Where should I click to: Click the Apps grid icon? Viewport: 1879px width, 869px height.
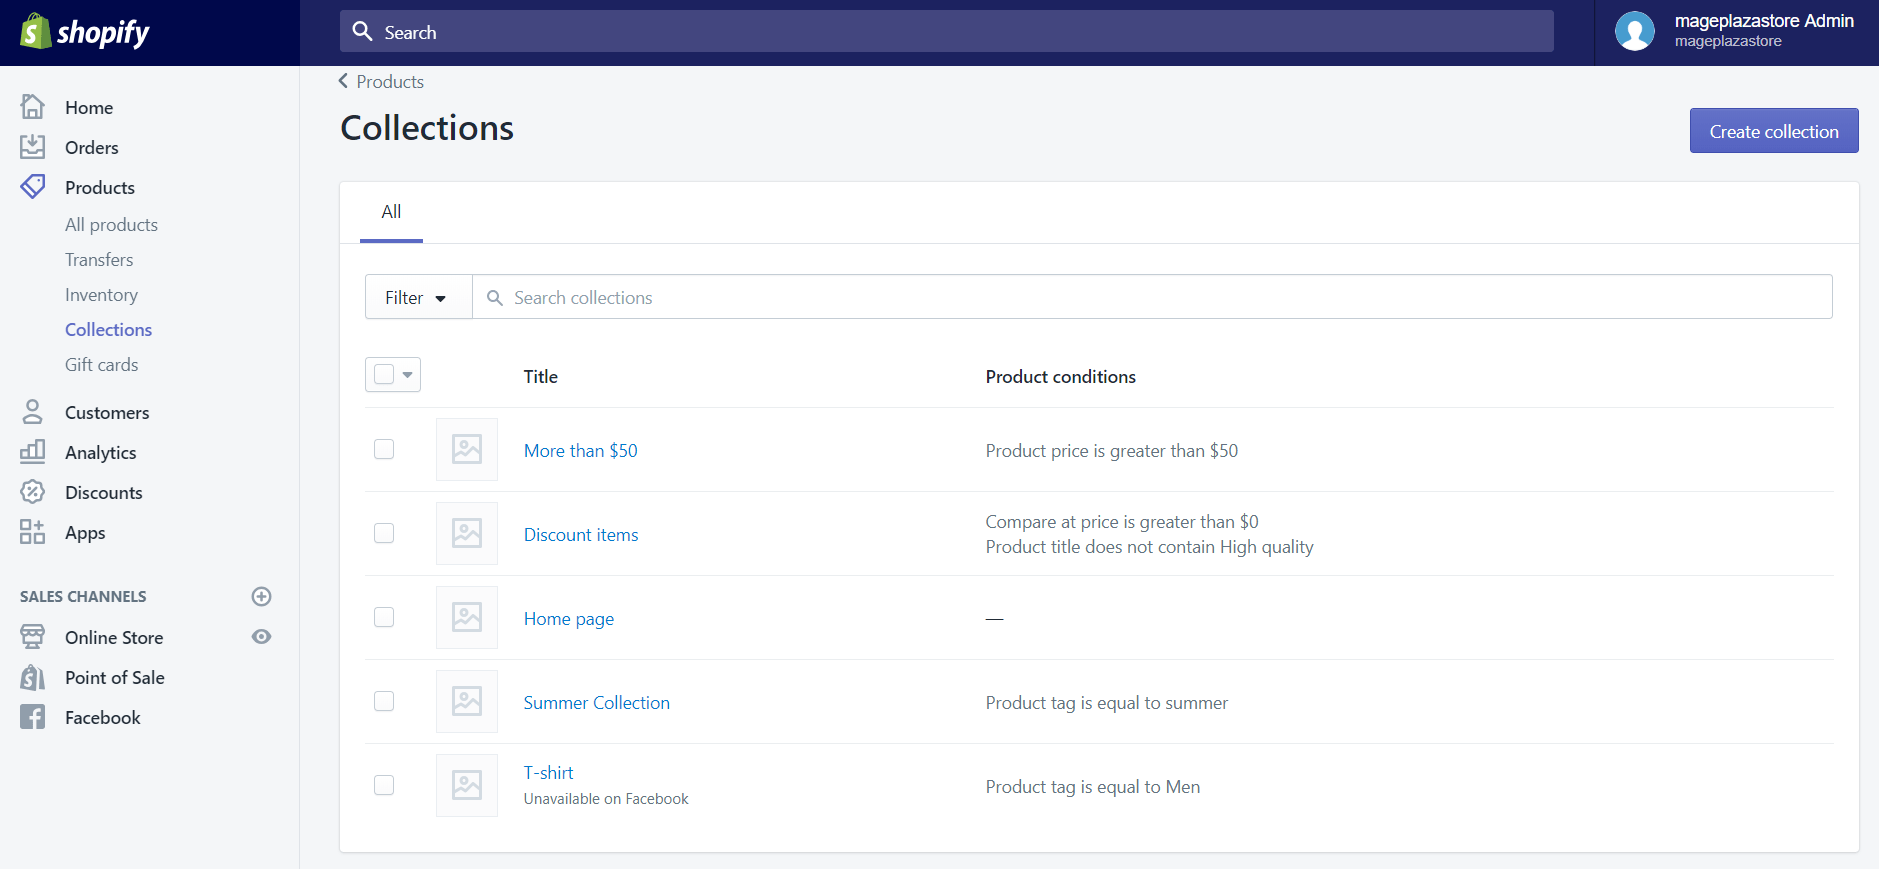tap(33, 532)
